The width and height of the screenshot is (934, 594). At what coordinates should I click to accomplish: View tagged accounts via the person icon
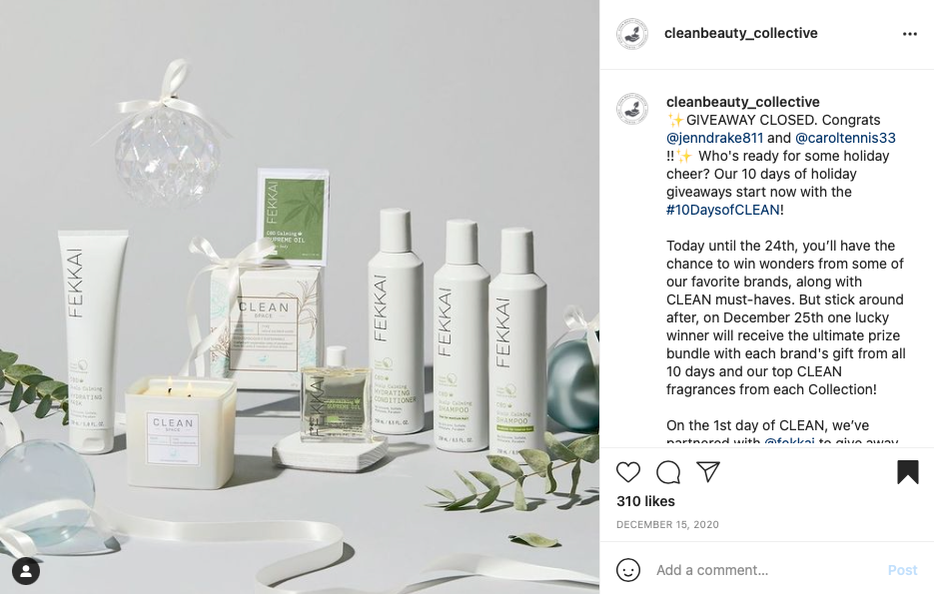pos(26,571)
